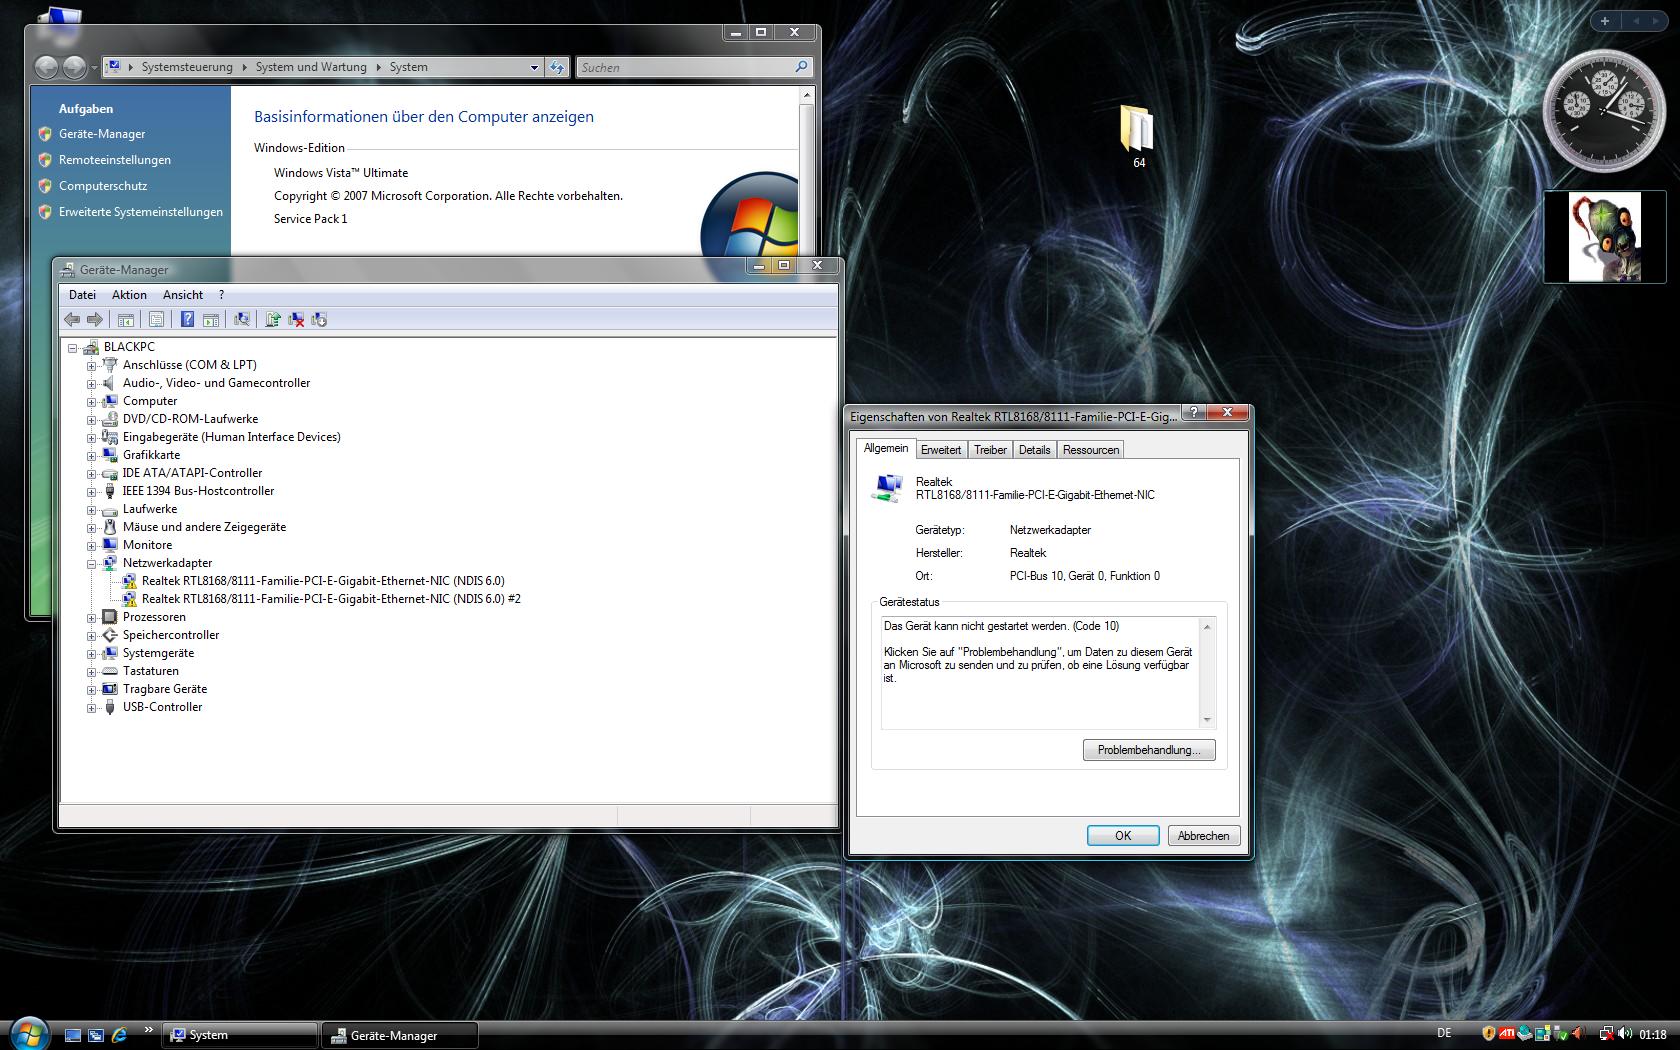Expand the Anschlüsse (COM & LPT) node
The width and height of the screenshot is (1680, 1050).
click(91, 365)
